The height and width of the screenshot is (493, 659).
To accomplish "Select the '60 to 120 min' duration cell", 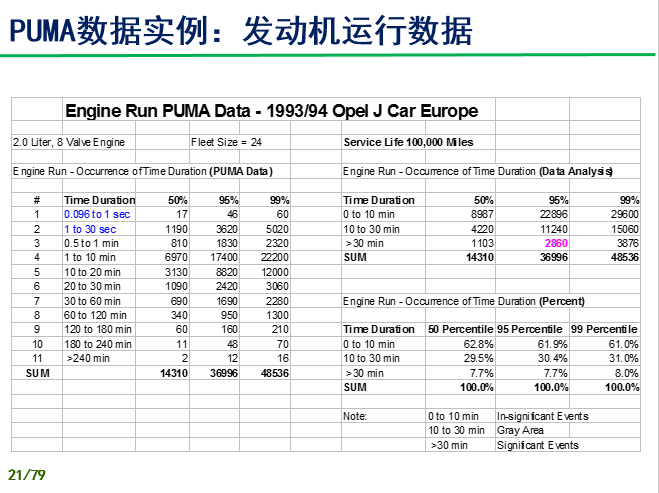I will pyautogui.click(x=95, y=315).
